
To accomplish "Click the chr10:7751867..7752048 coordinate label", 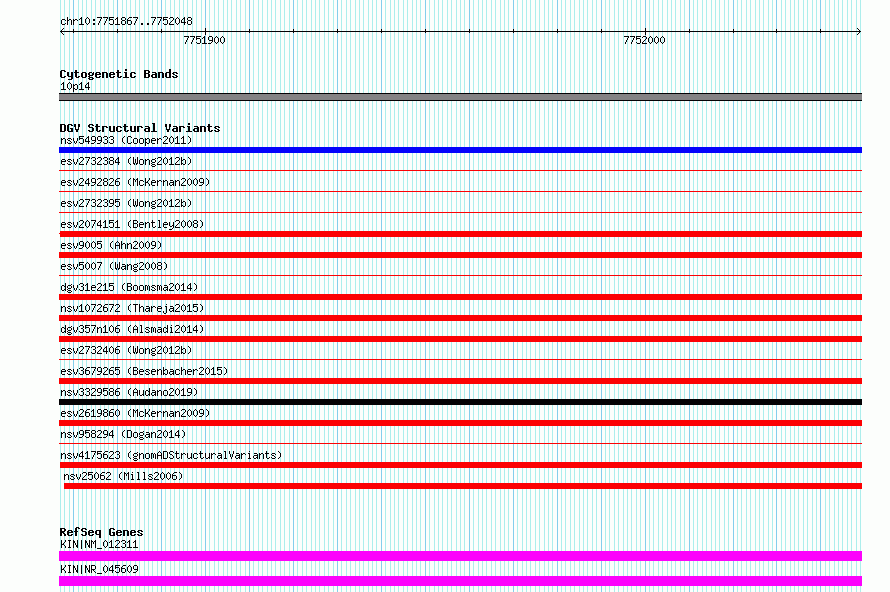I will [x=126, y=21].
